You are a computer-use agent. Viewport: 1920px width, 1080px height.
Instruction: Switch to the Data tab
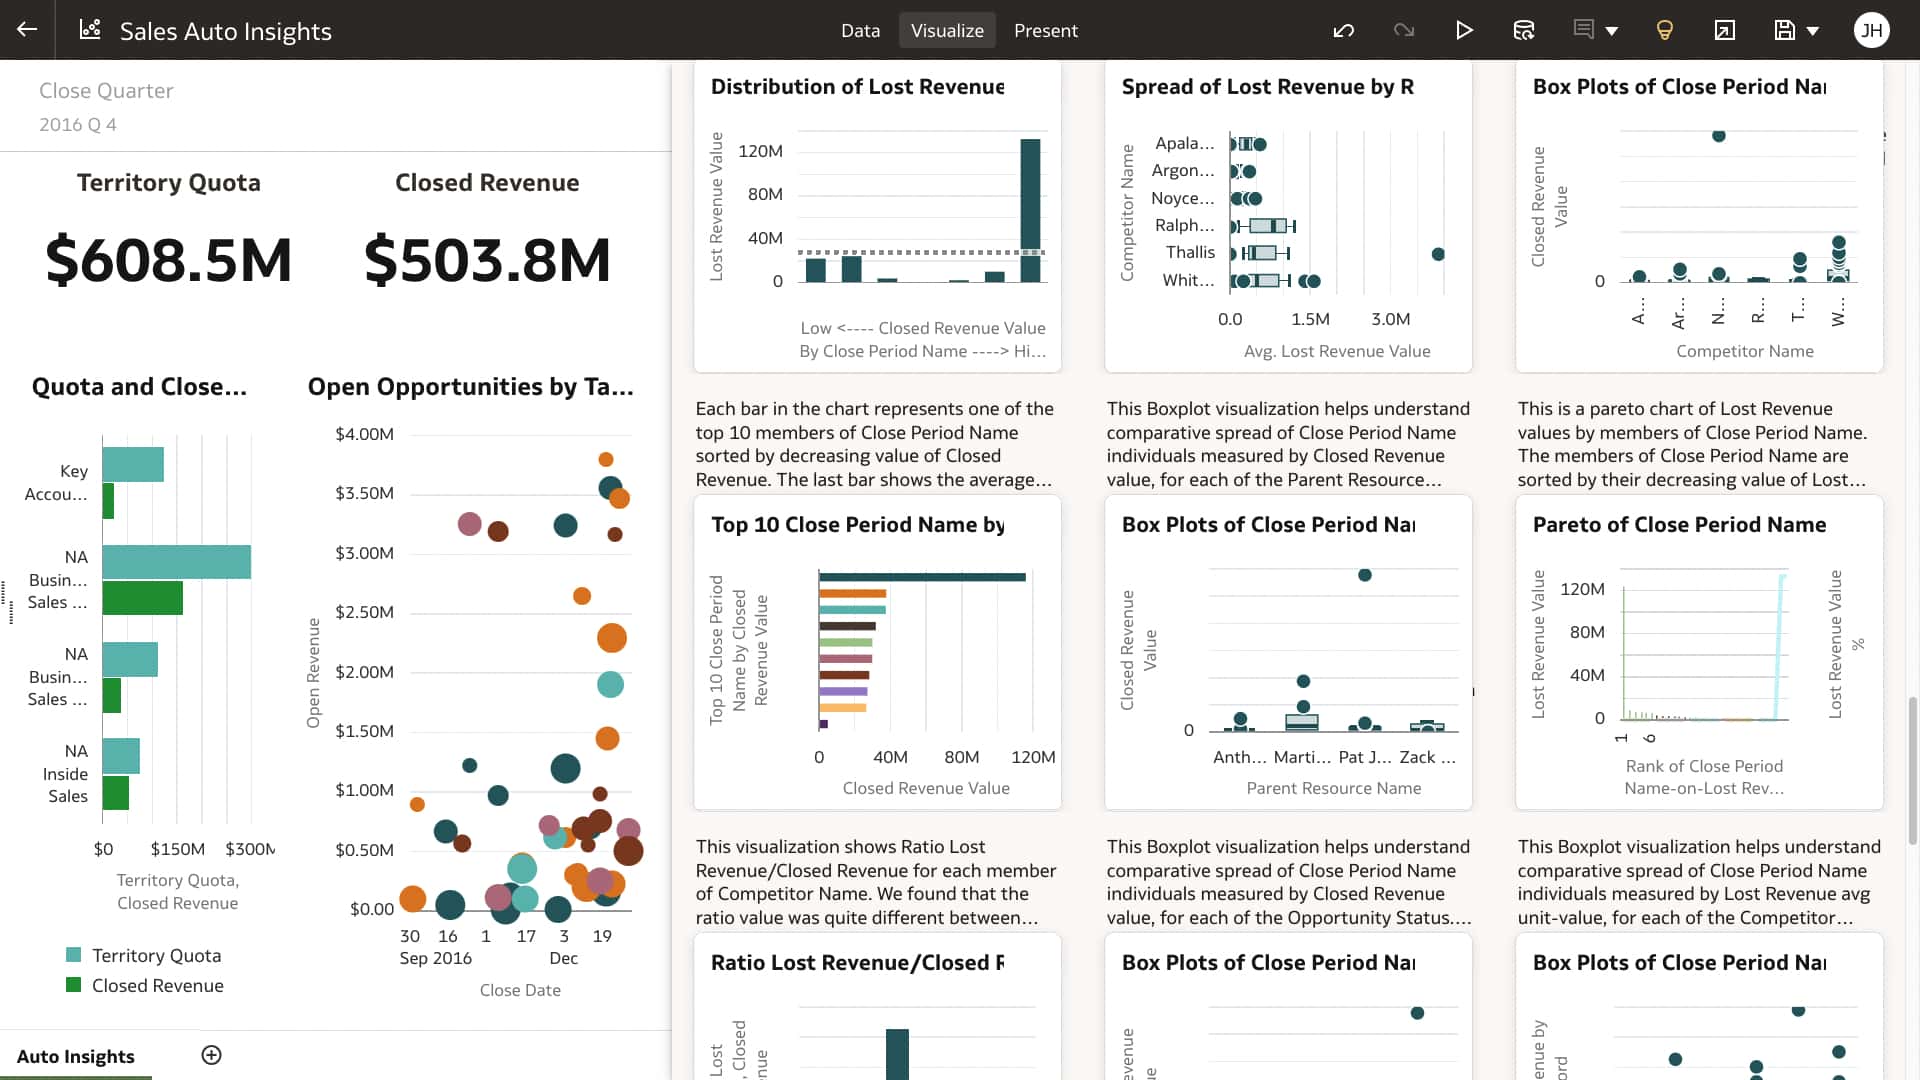coord(860,30)
